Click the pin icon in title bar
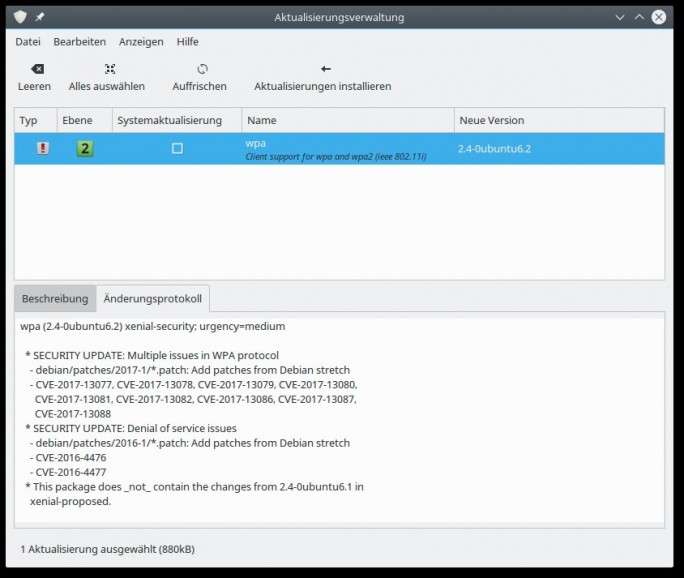The image size is (684, 578). click(x=40, y=17)
